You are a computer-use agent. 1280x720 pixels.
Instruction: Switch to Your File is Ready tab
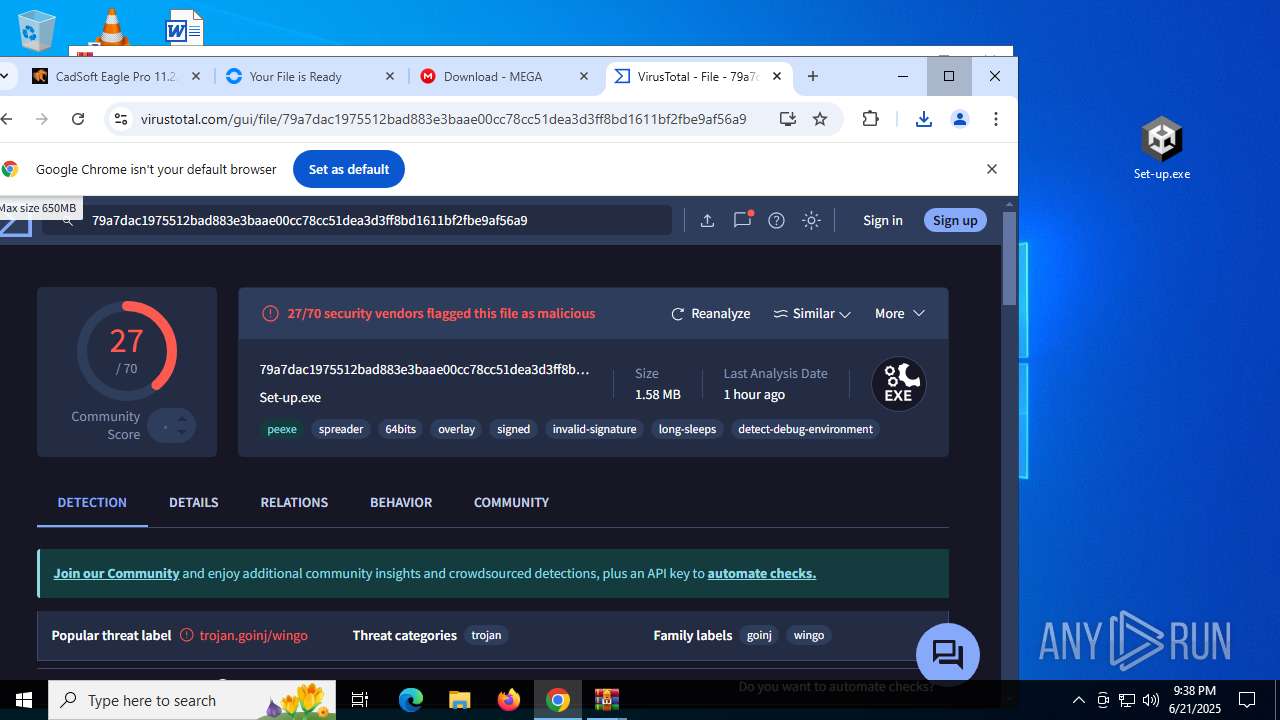(x=311, y=76)
